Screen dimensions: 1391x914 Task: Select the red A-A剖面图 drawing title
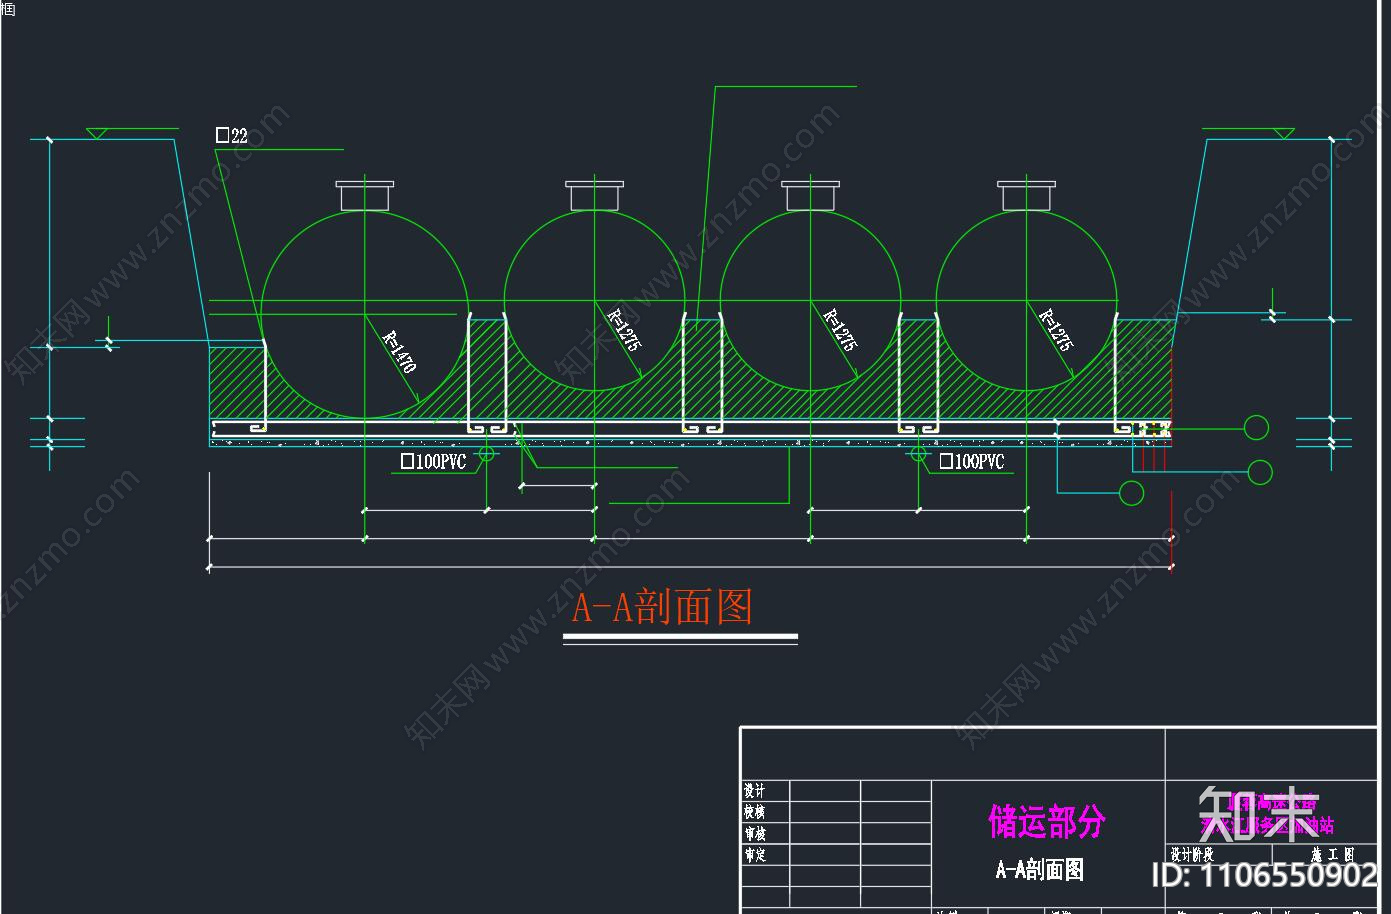point(662,606)
